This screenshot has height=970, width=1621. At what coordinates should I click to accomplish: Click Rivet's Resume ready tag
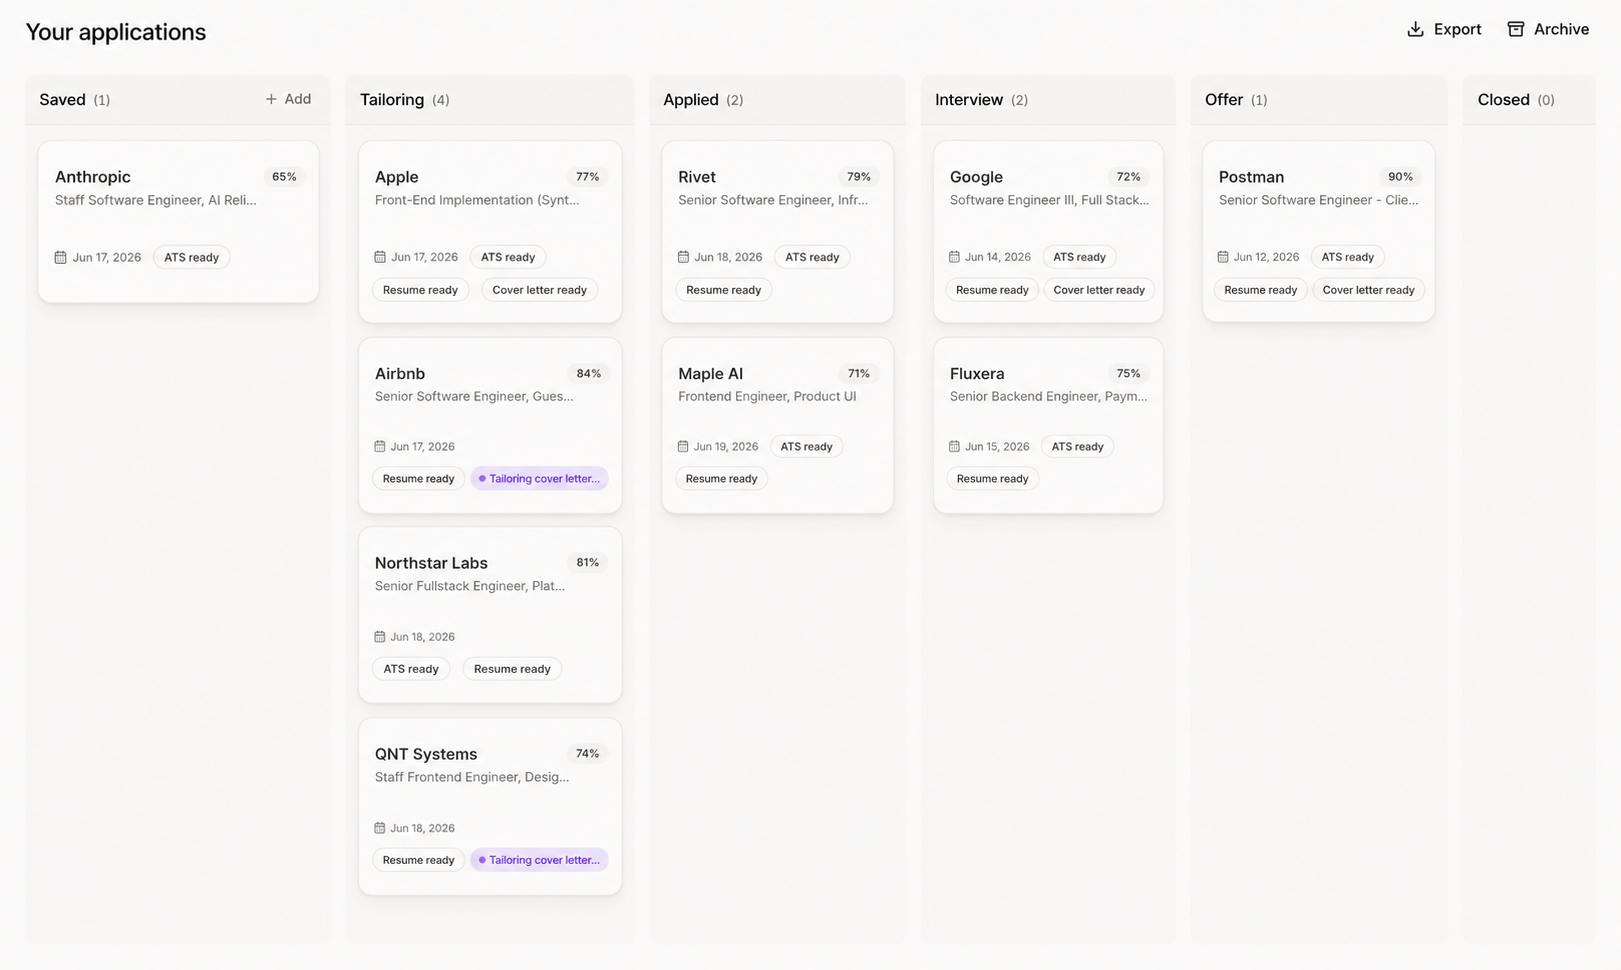(724, 290)
